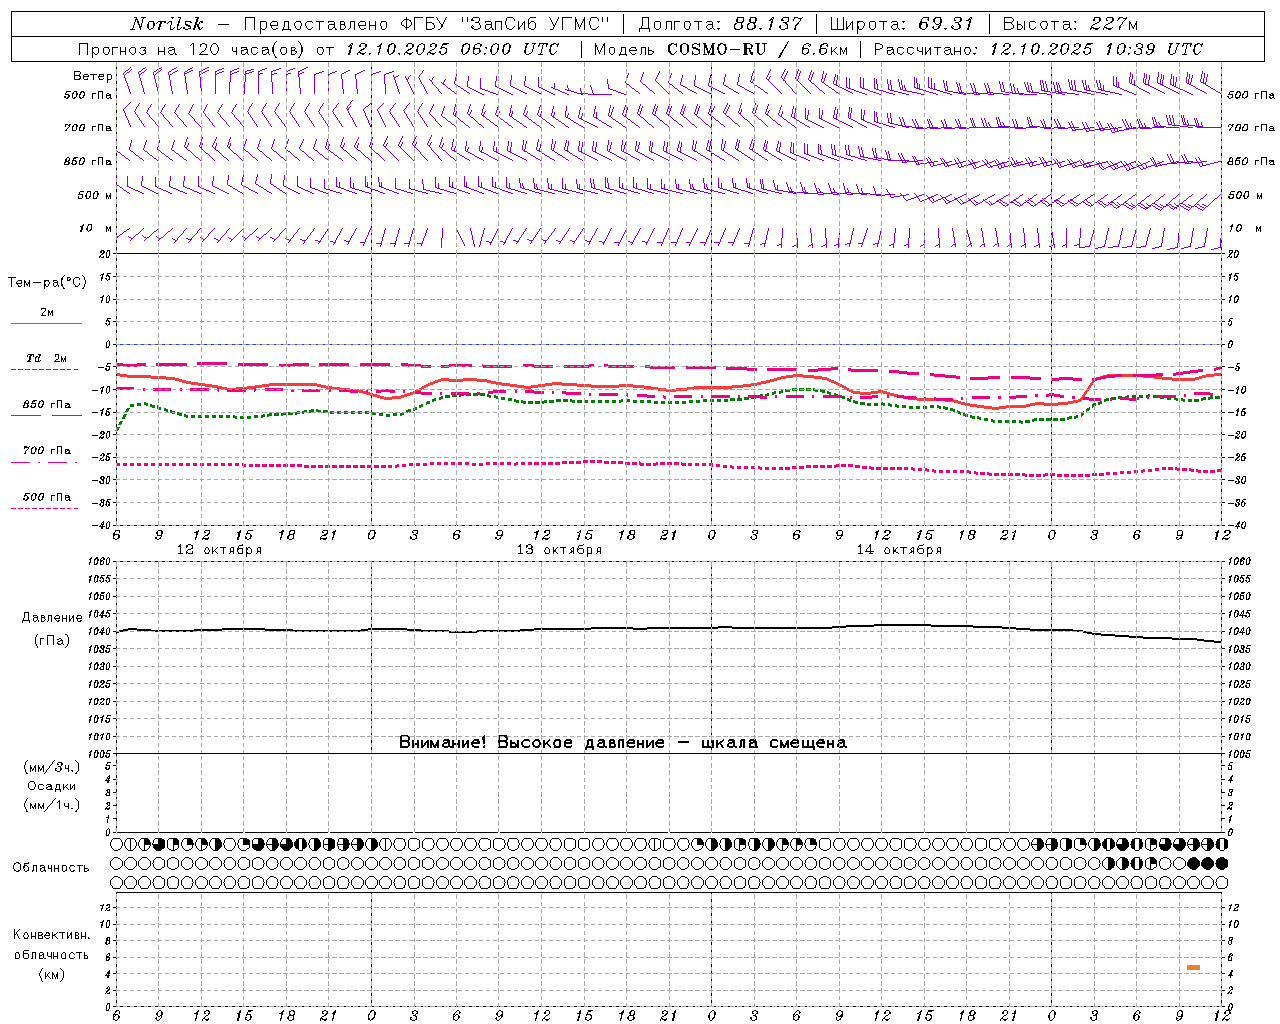Click '(км)' unit under convective cloudiness
The height and width of the screenshot is (1024, 1280).
[x=52, y=974]
